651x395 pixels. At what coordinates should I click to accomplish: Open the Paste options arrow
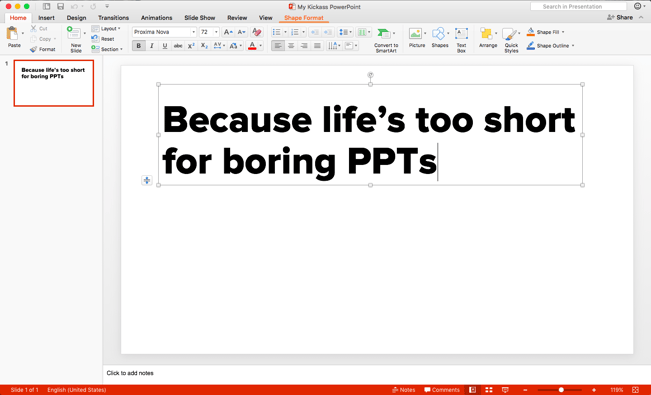click(23, 33)
